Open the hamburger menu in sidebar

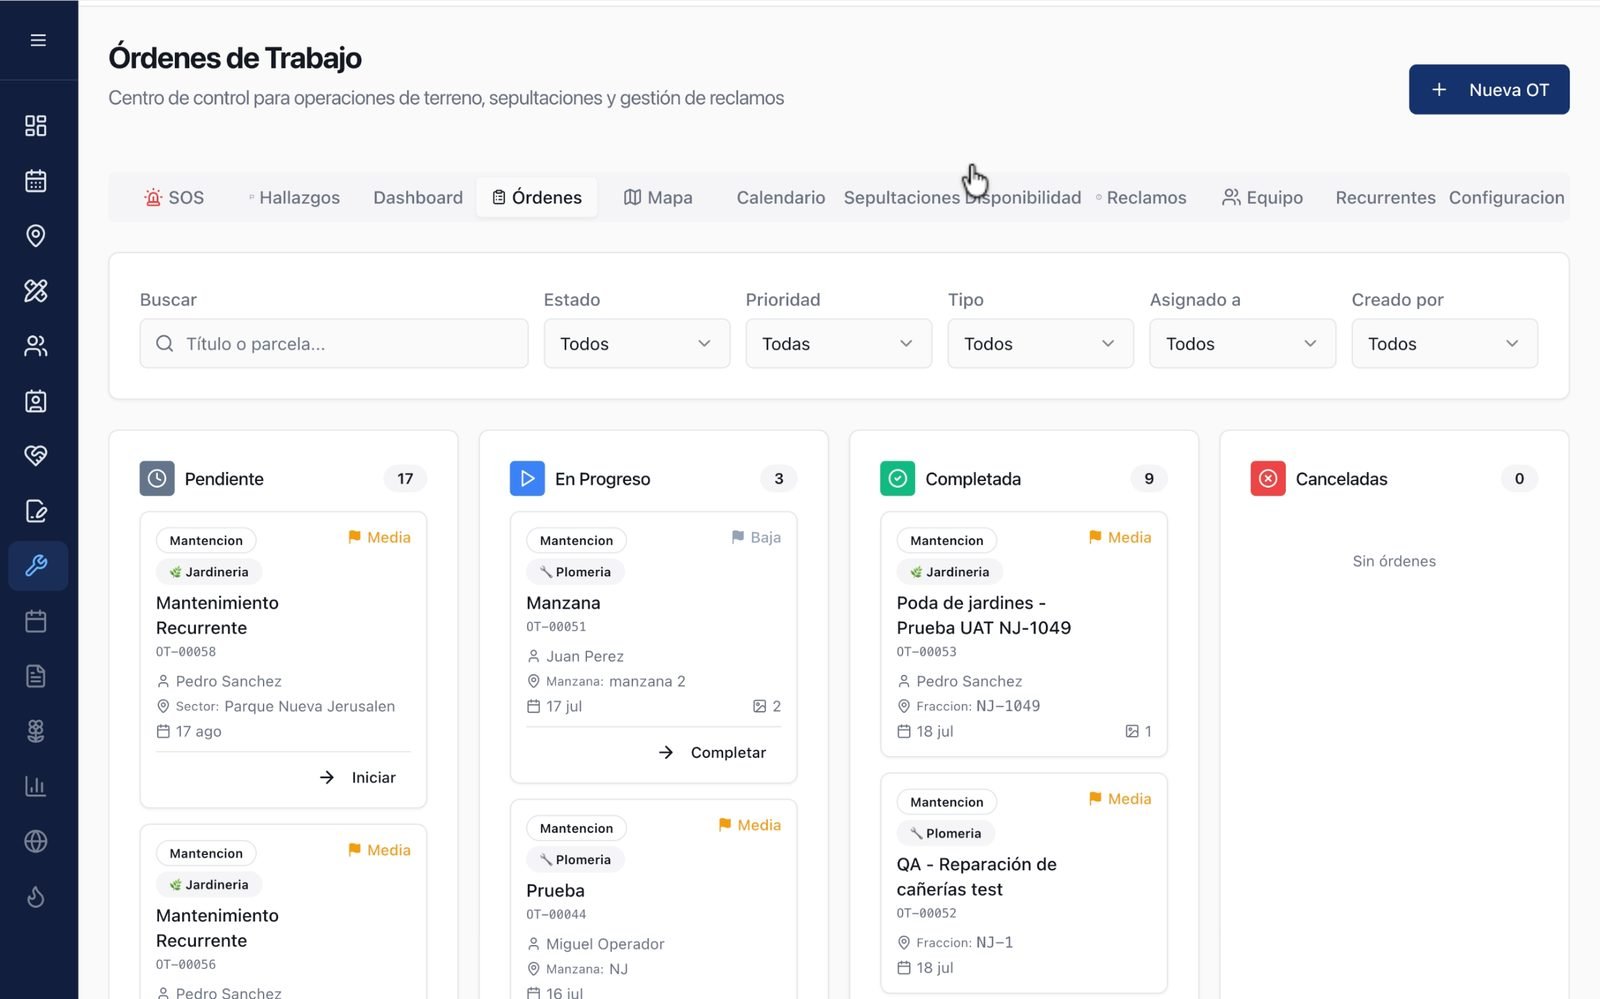pyautogui.click(x=38, y=40)
